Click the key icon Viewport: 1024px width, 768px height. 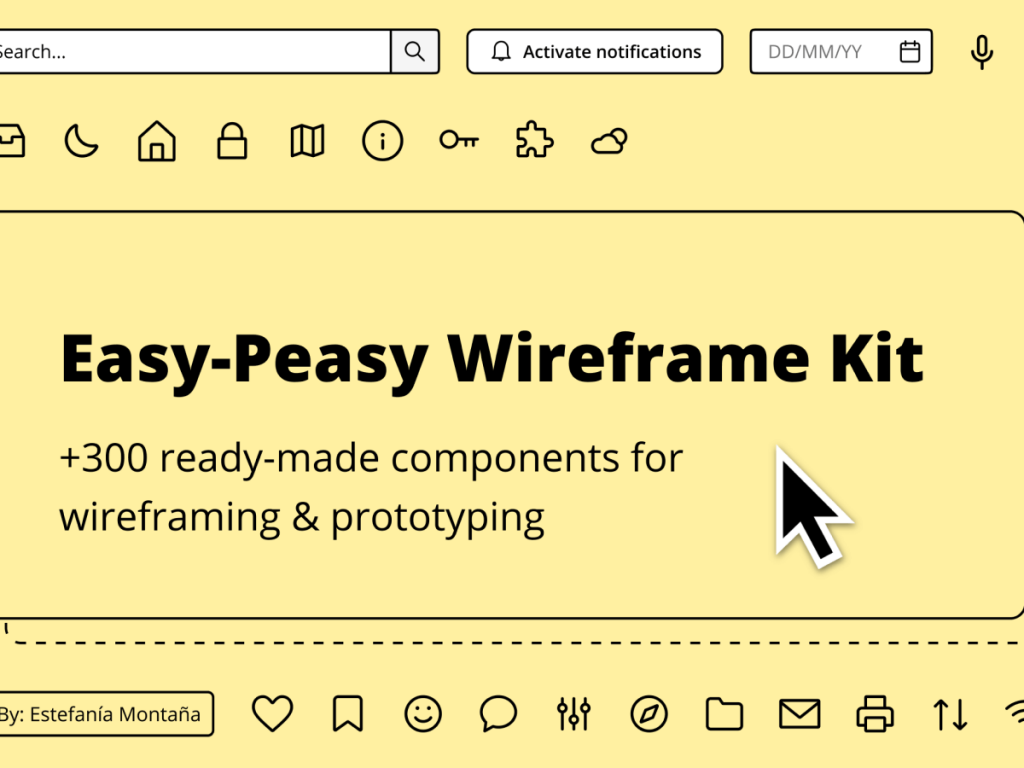tap(458, 141)
